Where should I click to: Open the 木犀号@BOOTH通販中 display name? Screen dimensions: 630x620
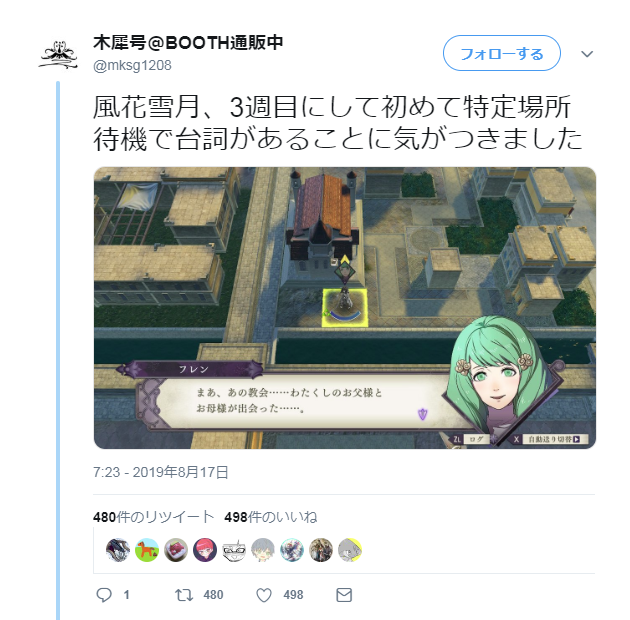click(x=188, y=43)
